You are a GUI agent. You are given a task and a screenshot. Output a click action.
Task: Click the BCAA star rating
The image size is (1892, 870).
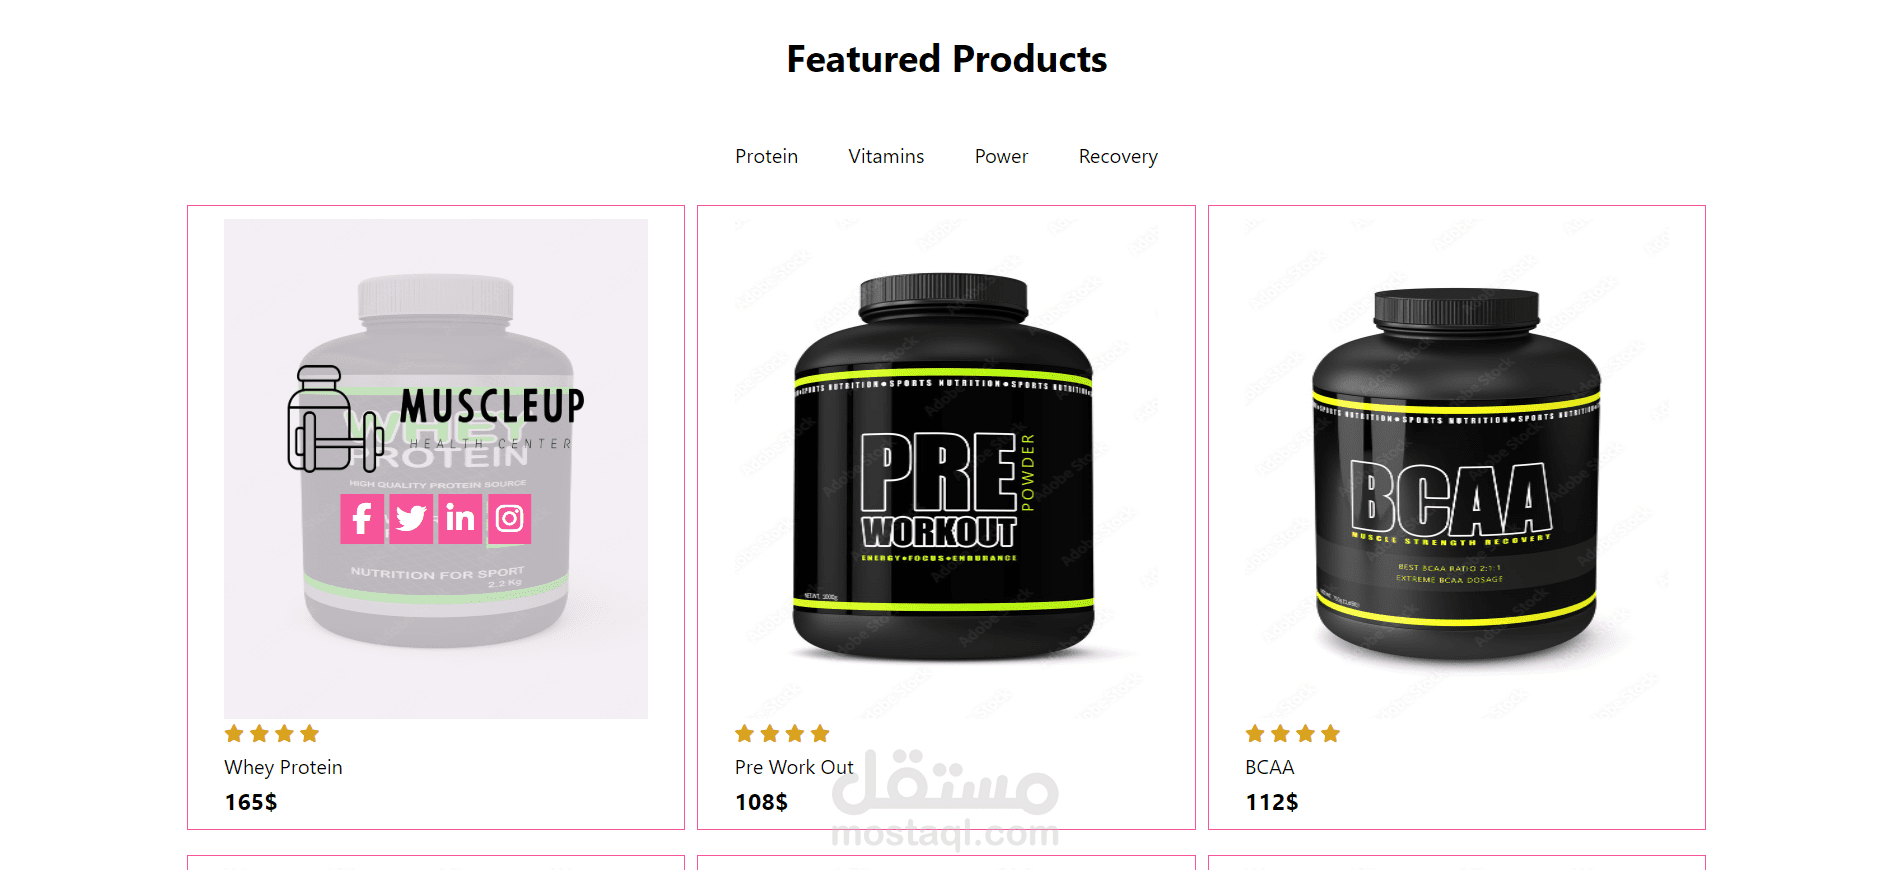[x=1292, y=734]
